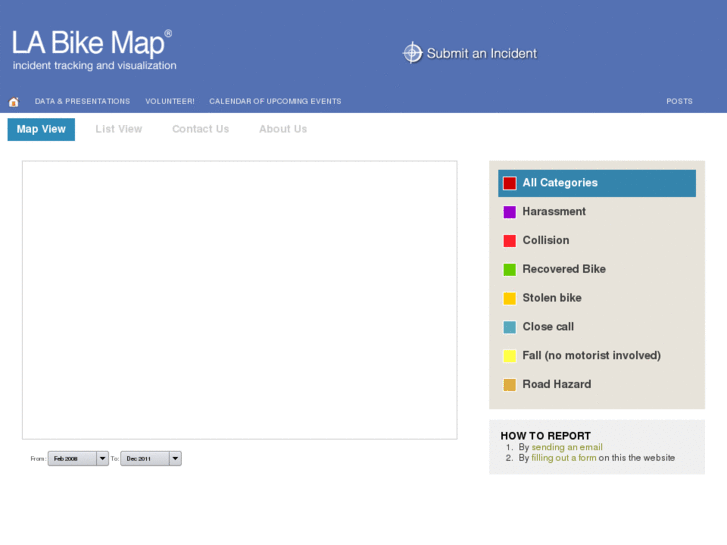The height and width of the screenshot is (545, 727).
Task: Click the home icon in navigation bar
Action: click(x=14, y=102)
